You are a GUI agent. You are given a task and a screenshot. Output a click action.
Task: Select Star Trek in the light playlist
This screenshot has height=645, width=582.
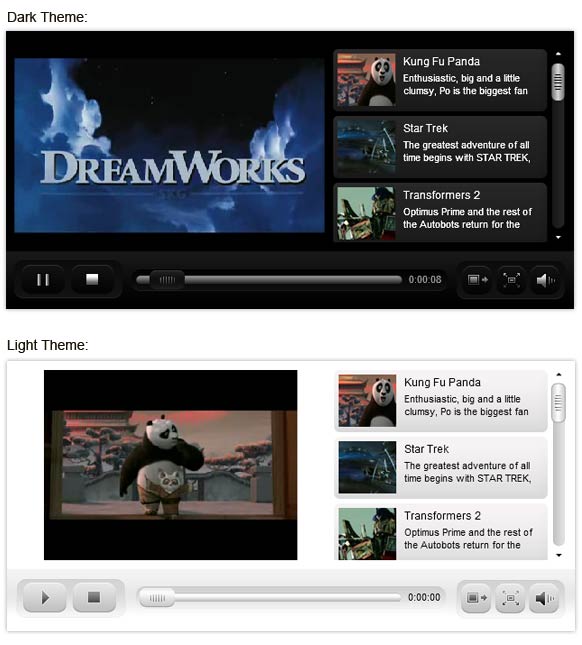coord(441,467)
